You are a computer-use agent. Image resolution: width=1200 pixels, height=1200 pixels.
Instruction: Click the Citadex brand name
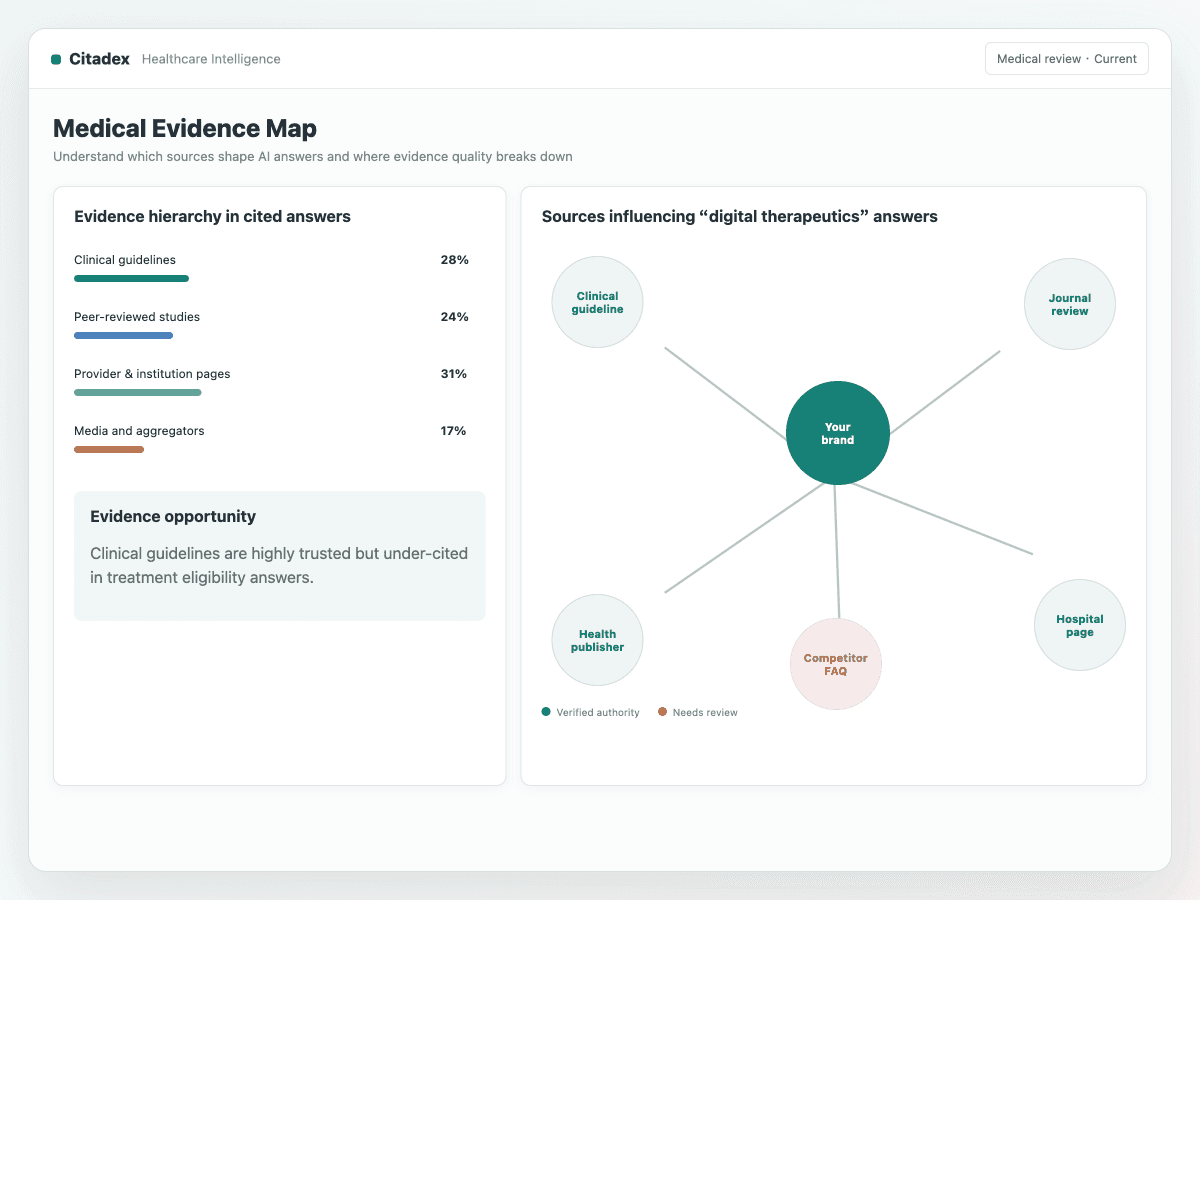point(99,59)
